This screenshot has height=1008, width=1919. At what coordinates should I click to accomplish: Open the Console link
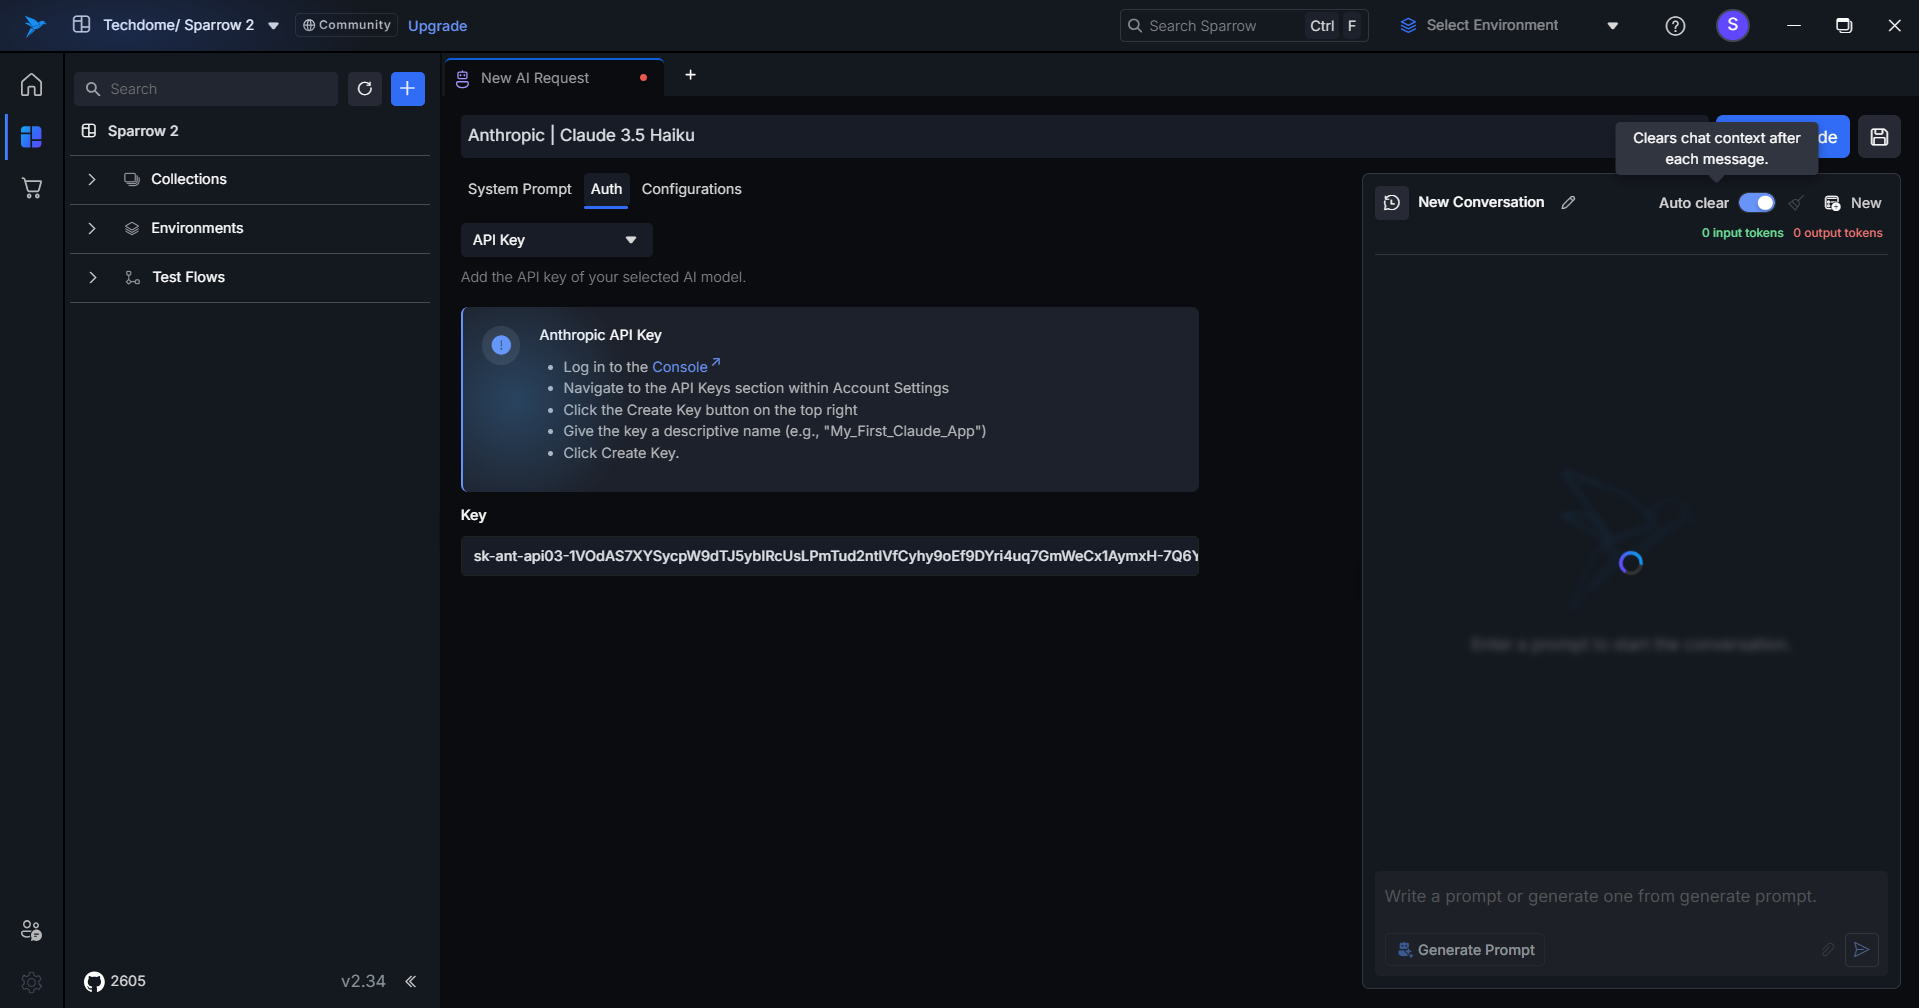680,367
